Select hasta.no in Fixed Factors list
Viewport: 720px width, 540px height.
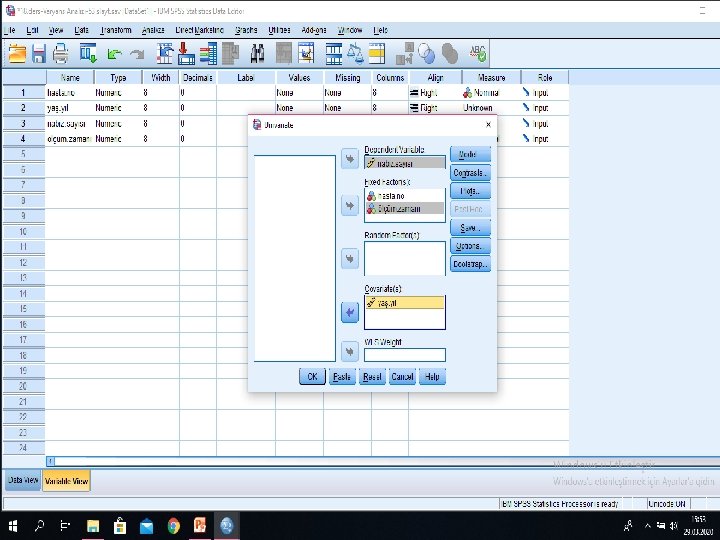coord(405,196)
